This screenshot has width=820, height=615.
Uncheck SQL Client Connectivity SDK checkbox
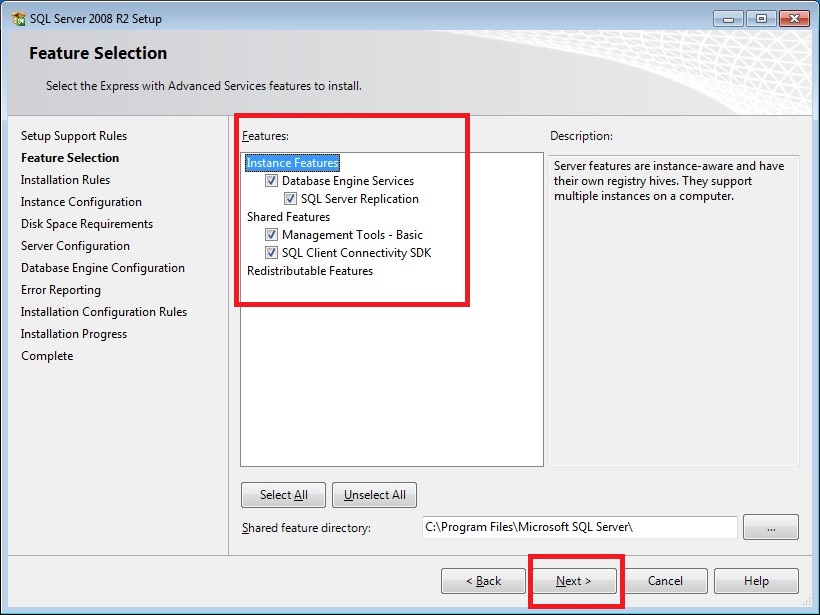[271, 253]
